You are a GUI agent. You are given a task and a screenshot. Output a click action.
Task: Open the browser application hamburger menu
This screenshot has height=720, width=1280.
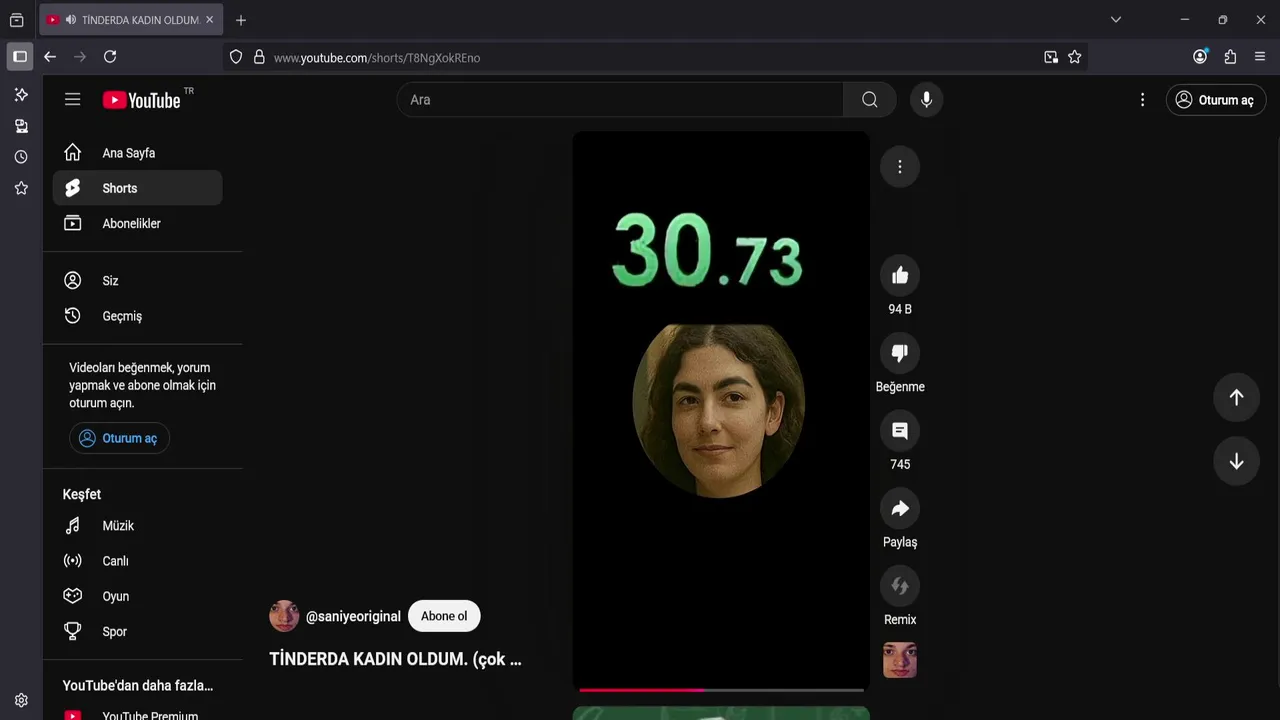tap(1260, 57)
